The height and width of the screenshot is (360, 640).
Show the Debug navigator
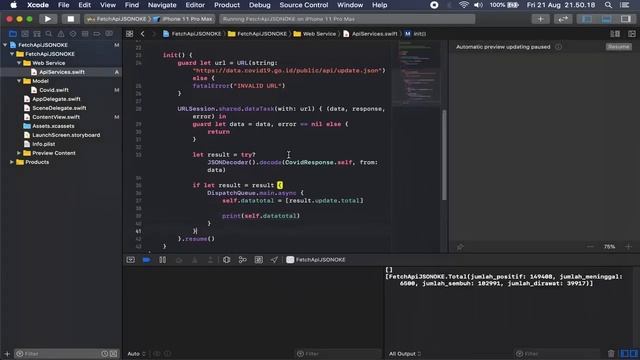pos(85,34)
